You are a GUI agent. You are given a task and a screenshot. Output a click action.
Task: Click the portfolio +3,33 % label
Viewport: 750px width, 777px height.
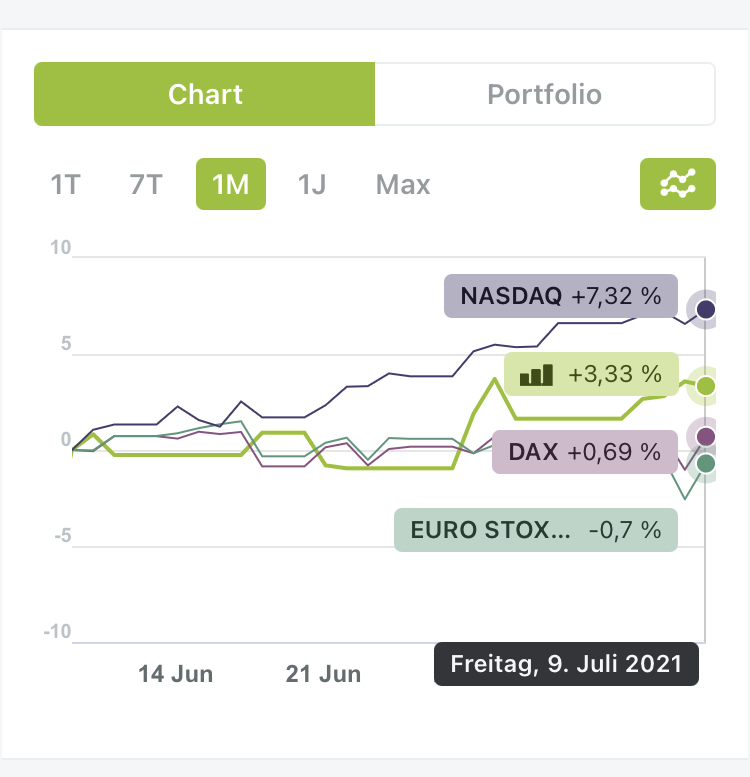pyautogui.click(x=591, y=375)
